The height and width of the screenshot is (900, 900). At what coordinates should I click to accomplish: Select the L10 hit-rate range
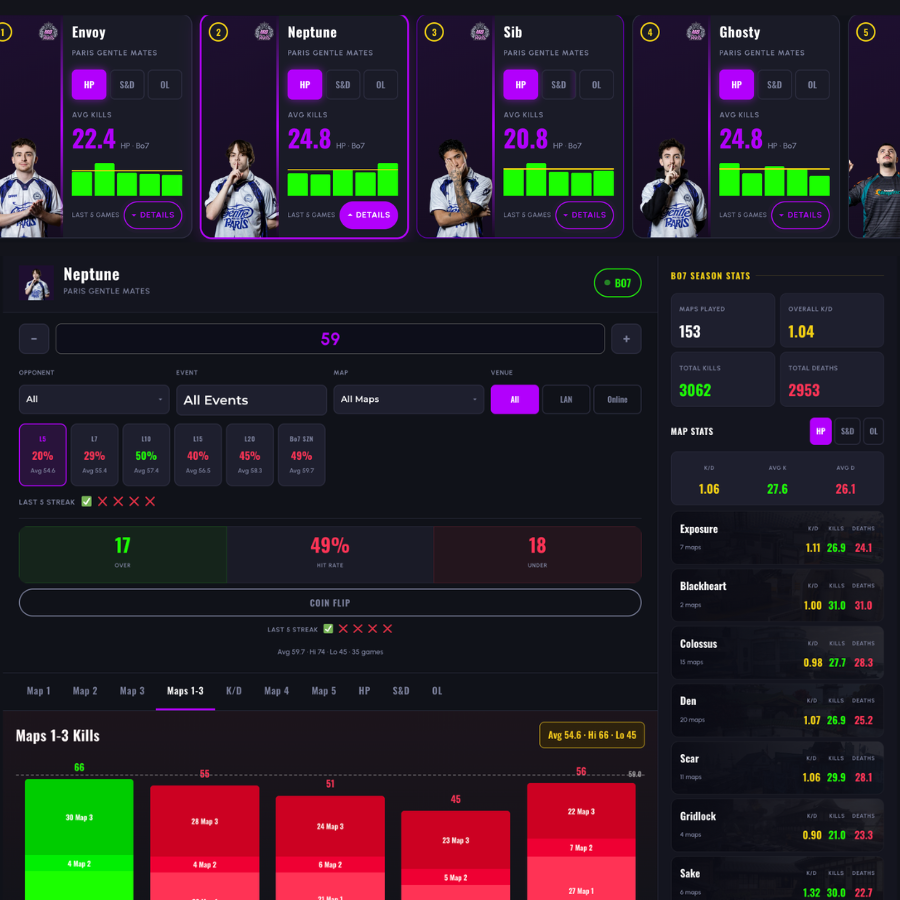[146, 455]
